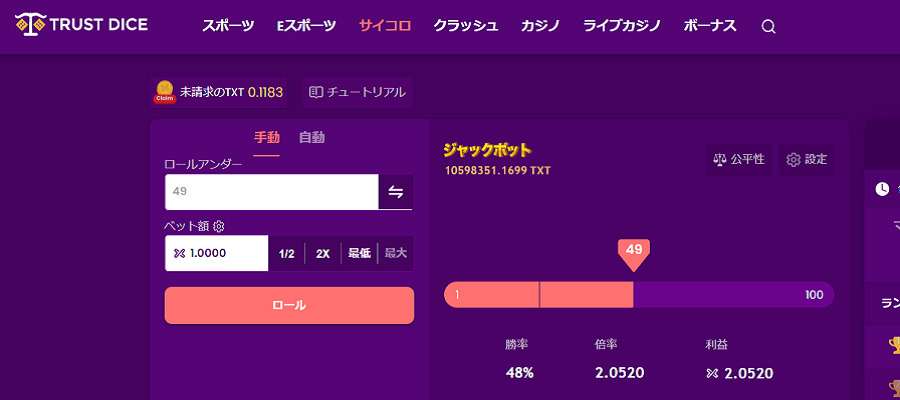The height and width of the screenshot is (400, 900).
Task: Click the Trust Dice logo
Action: 81,25
